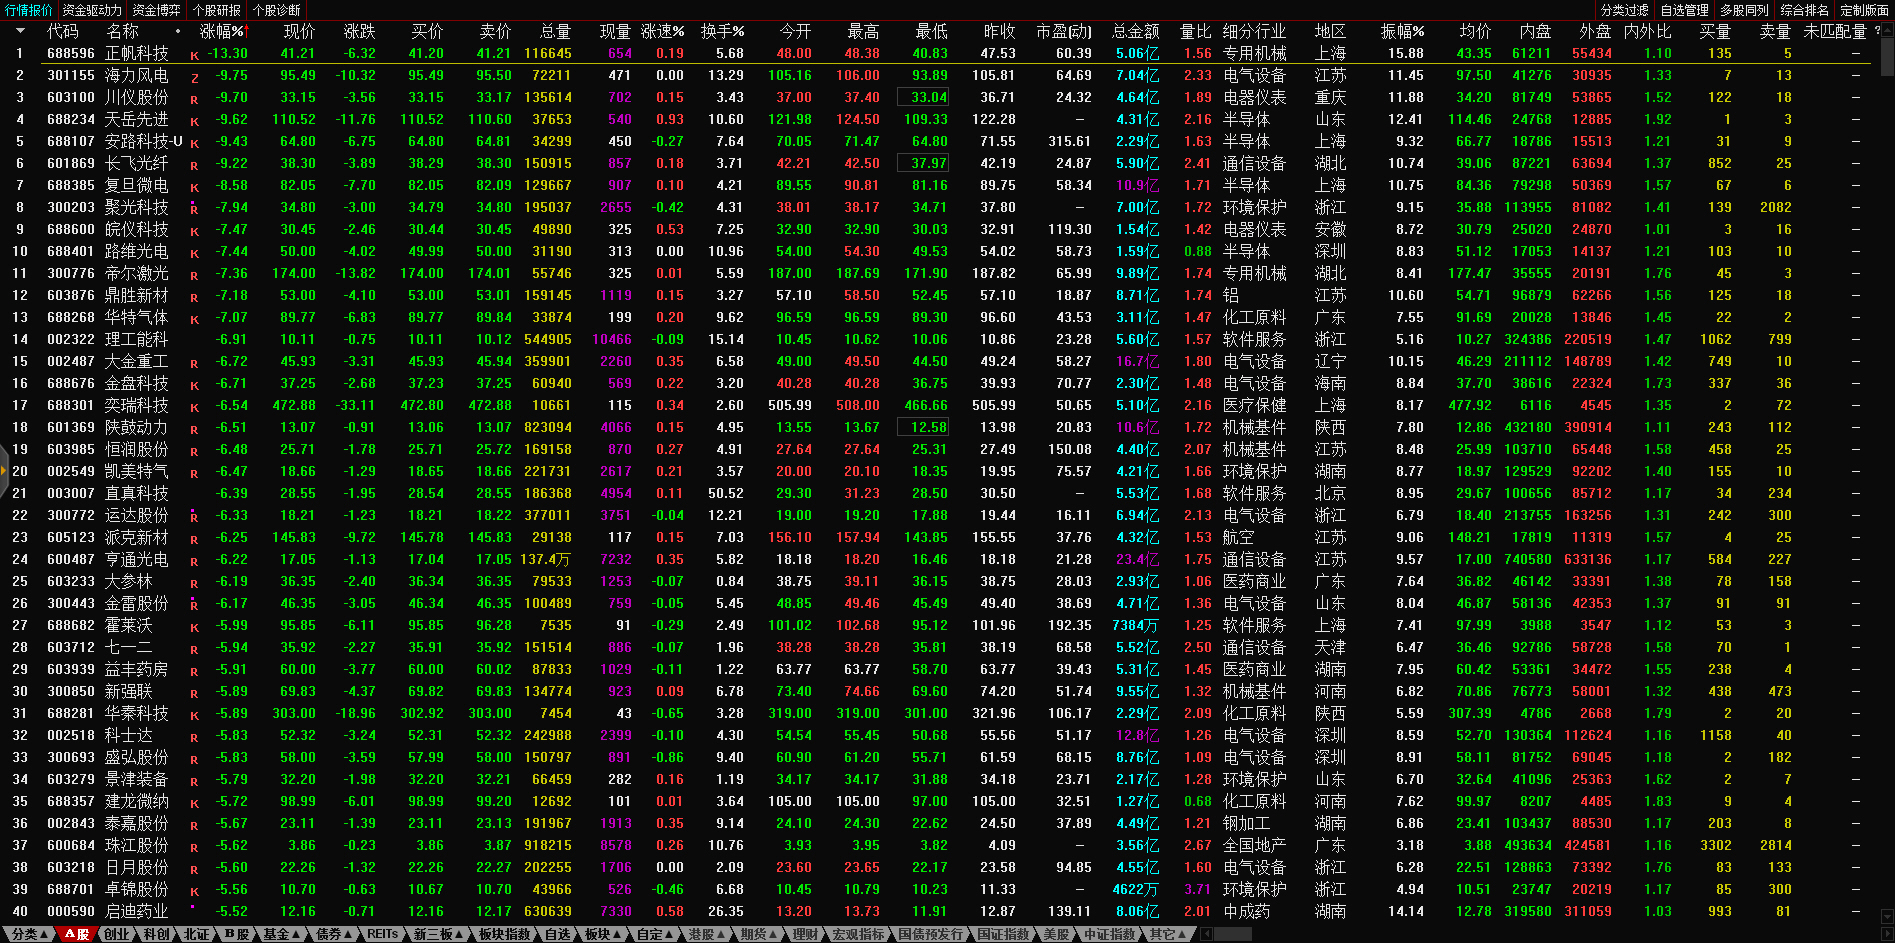This screenshot has width=1895, height=943.
Task: Open 自选管理 in the top bar
Action: (x=1685, y=10)
